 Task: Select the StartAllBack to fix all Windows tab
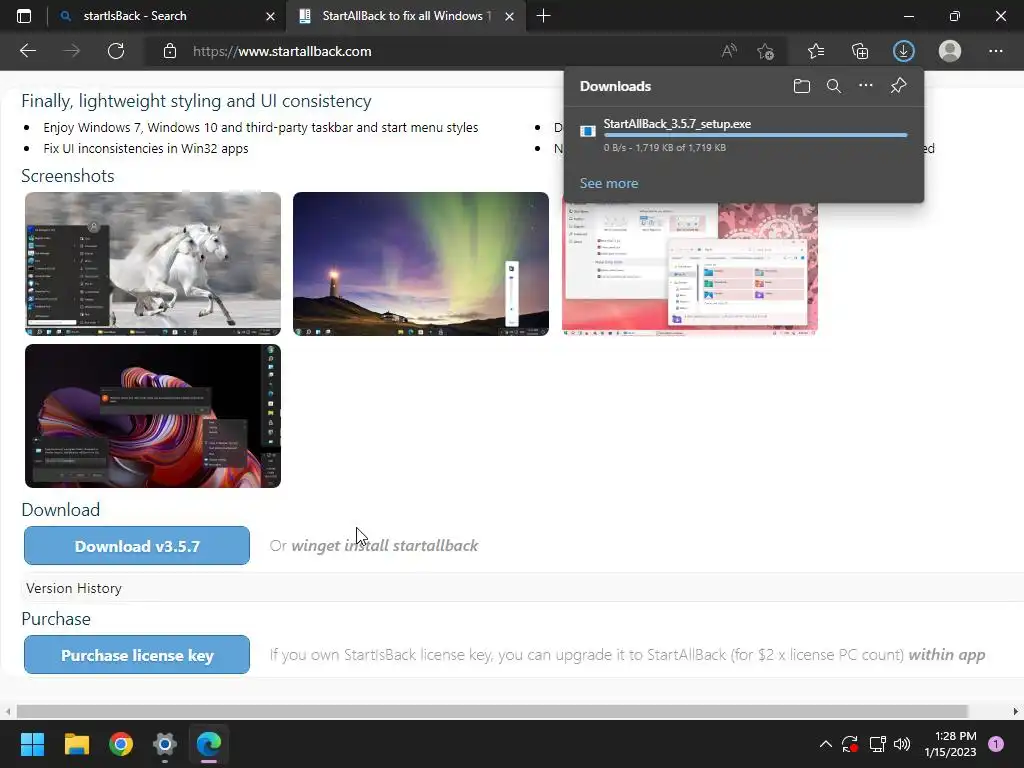pyautogui.click(x=406, y=16)
